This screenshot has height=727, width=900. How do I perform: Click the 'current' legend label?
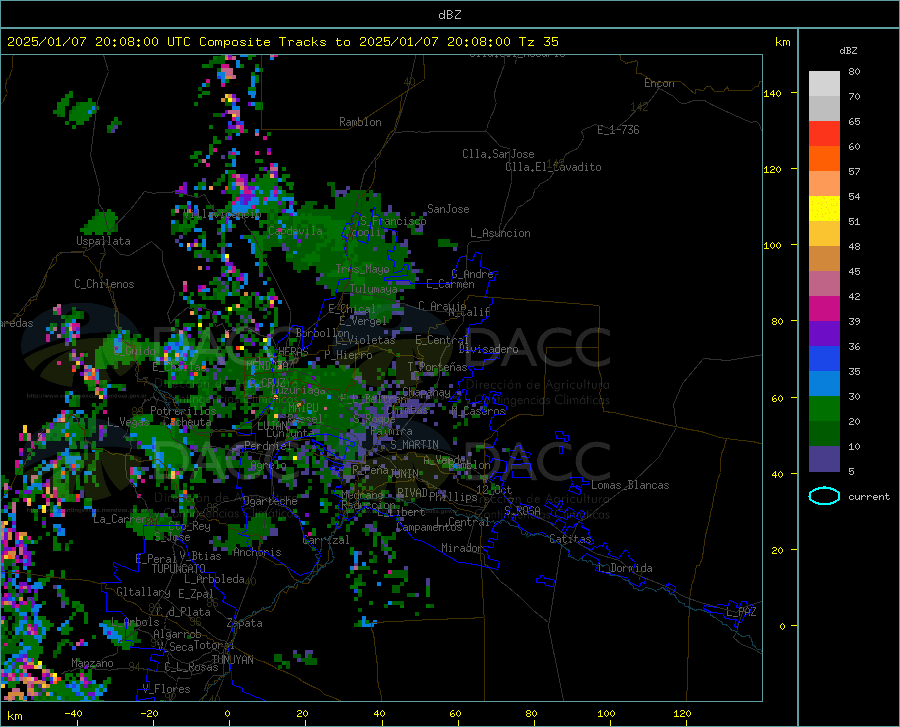tap(869, 496)
